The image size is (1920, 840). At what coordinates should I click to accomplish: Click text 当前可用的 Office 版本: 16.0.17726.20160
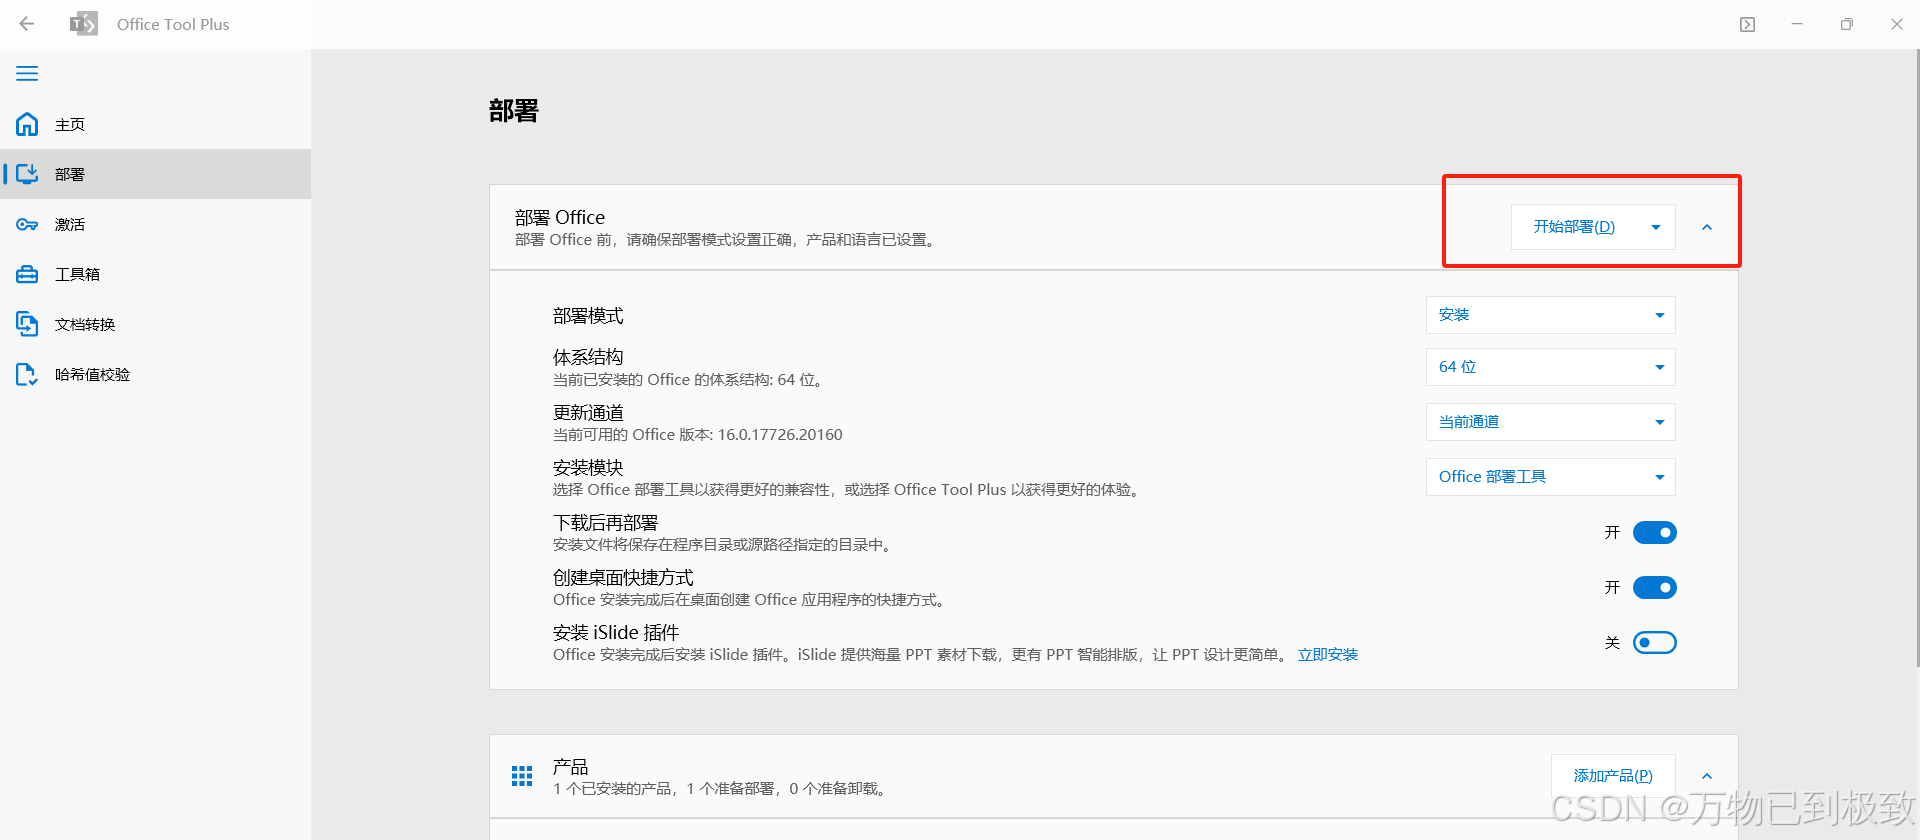pyautogui.click(x=698, y=435)
